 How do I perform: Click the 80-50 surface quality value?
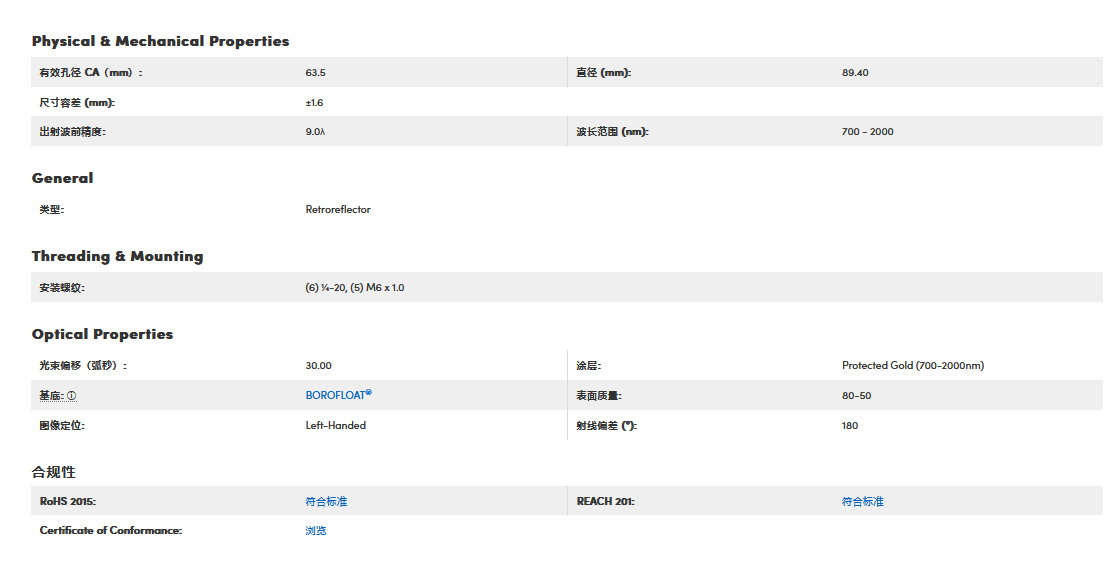(x=856, y=396)
